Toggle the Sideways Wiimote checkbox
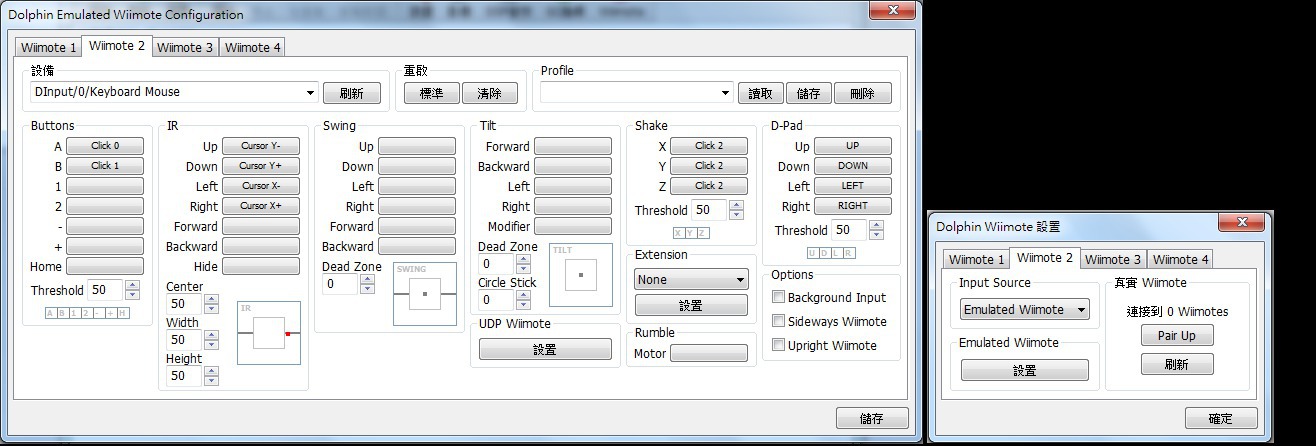Screen dimensions: 1316x446 click(x=779, y=321)
